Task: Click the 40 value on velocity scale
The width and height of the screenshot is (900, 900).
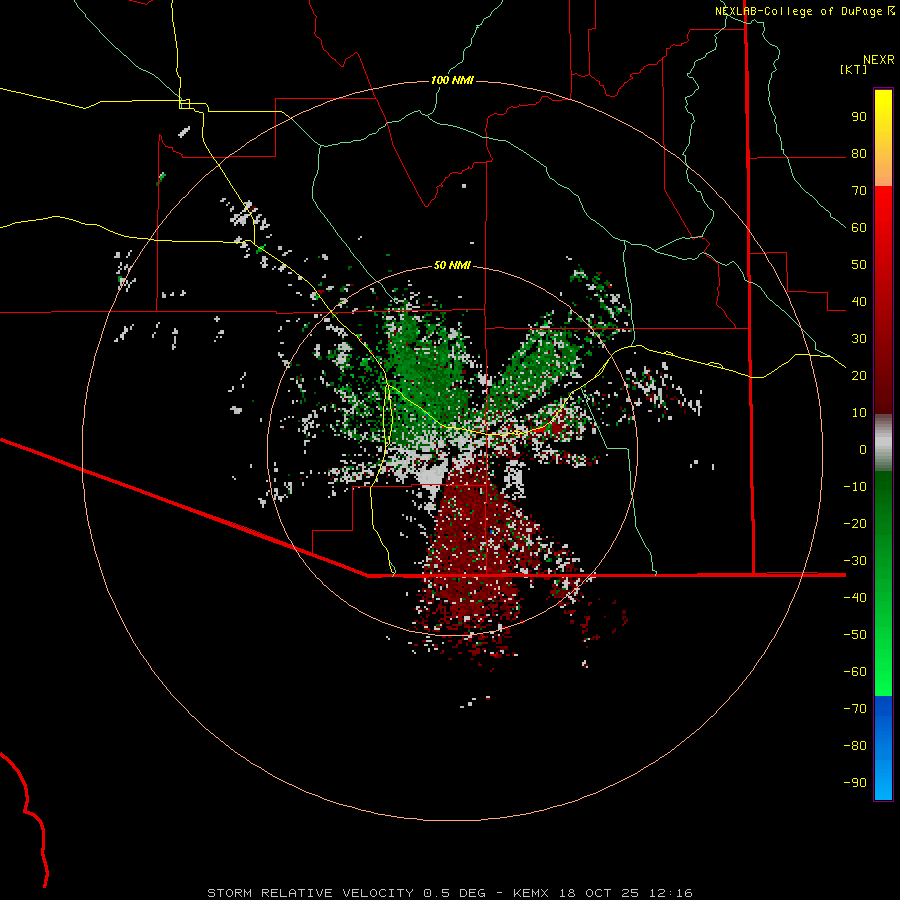Action: click(x=859, y=302)
